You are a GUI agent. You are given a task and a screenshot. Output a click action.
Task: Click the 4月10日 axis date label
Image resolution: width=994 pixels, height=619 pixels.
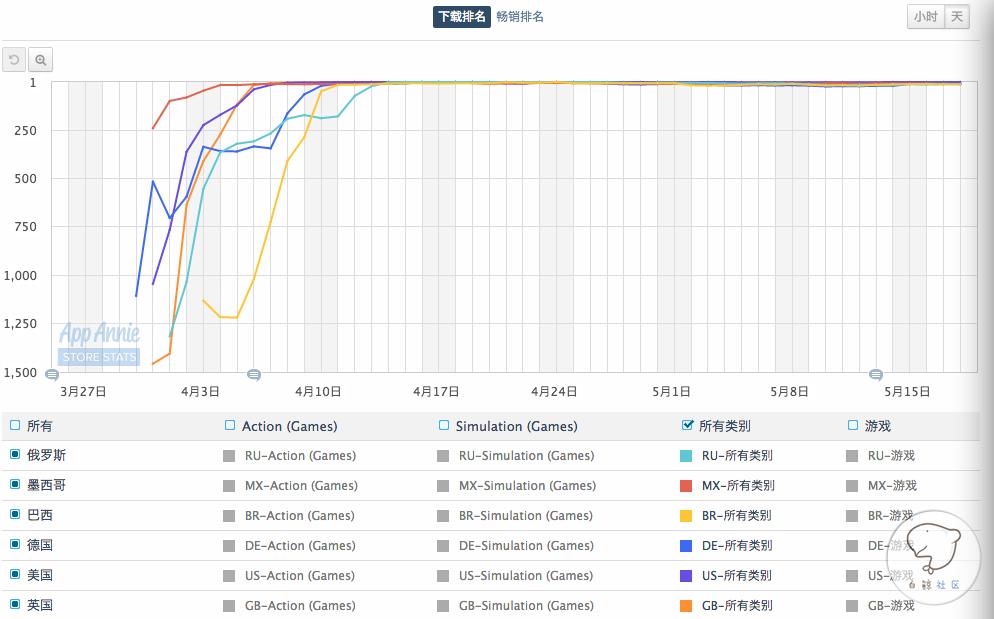coord(318,391)
